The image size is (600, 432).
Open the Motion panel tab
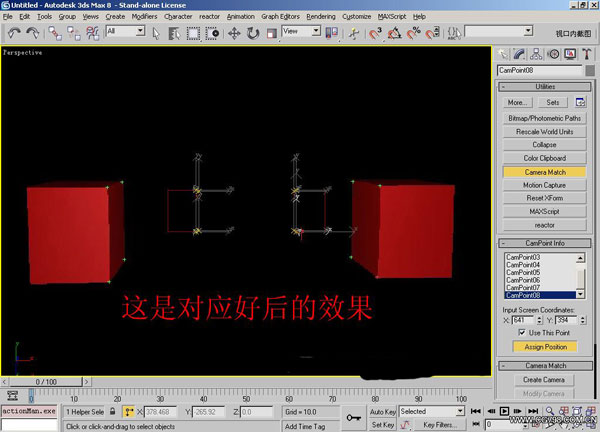[x=553, y=54]
